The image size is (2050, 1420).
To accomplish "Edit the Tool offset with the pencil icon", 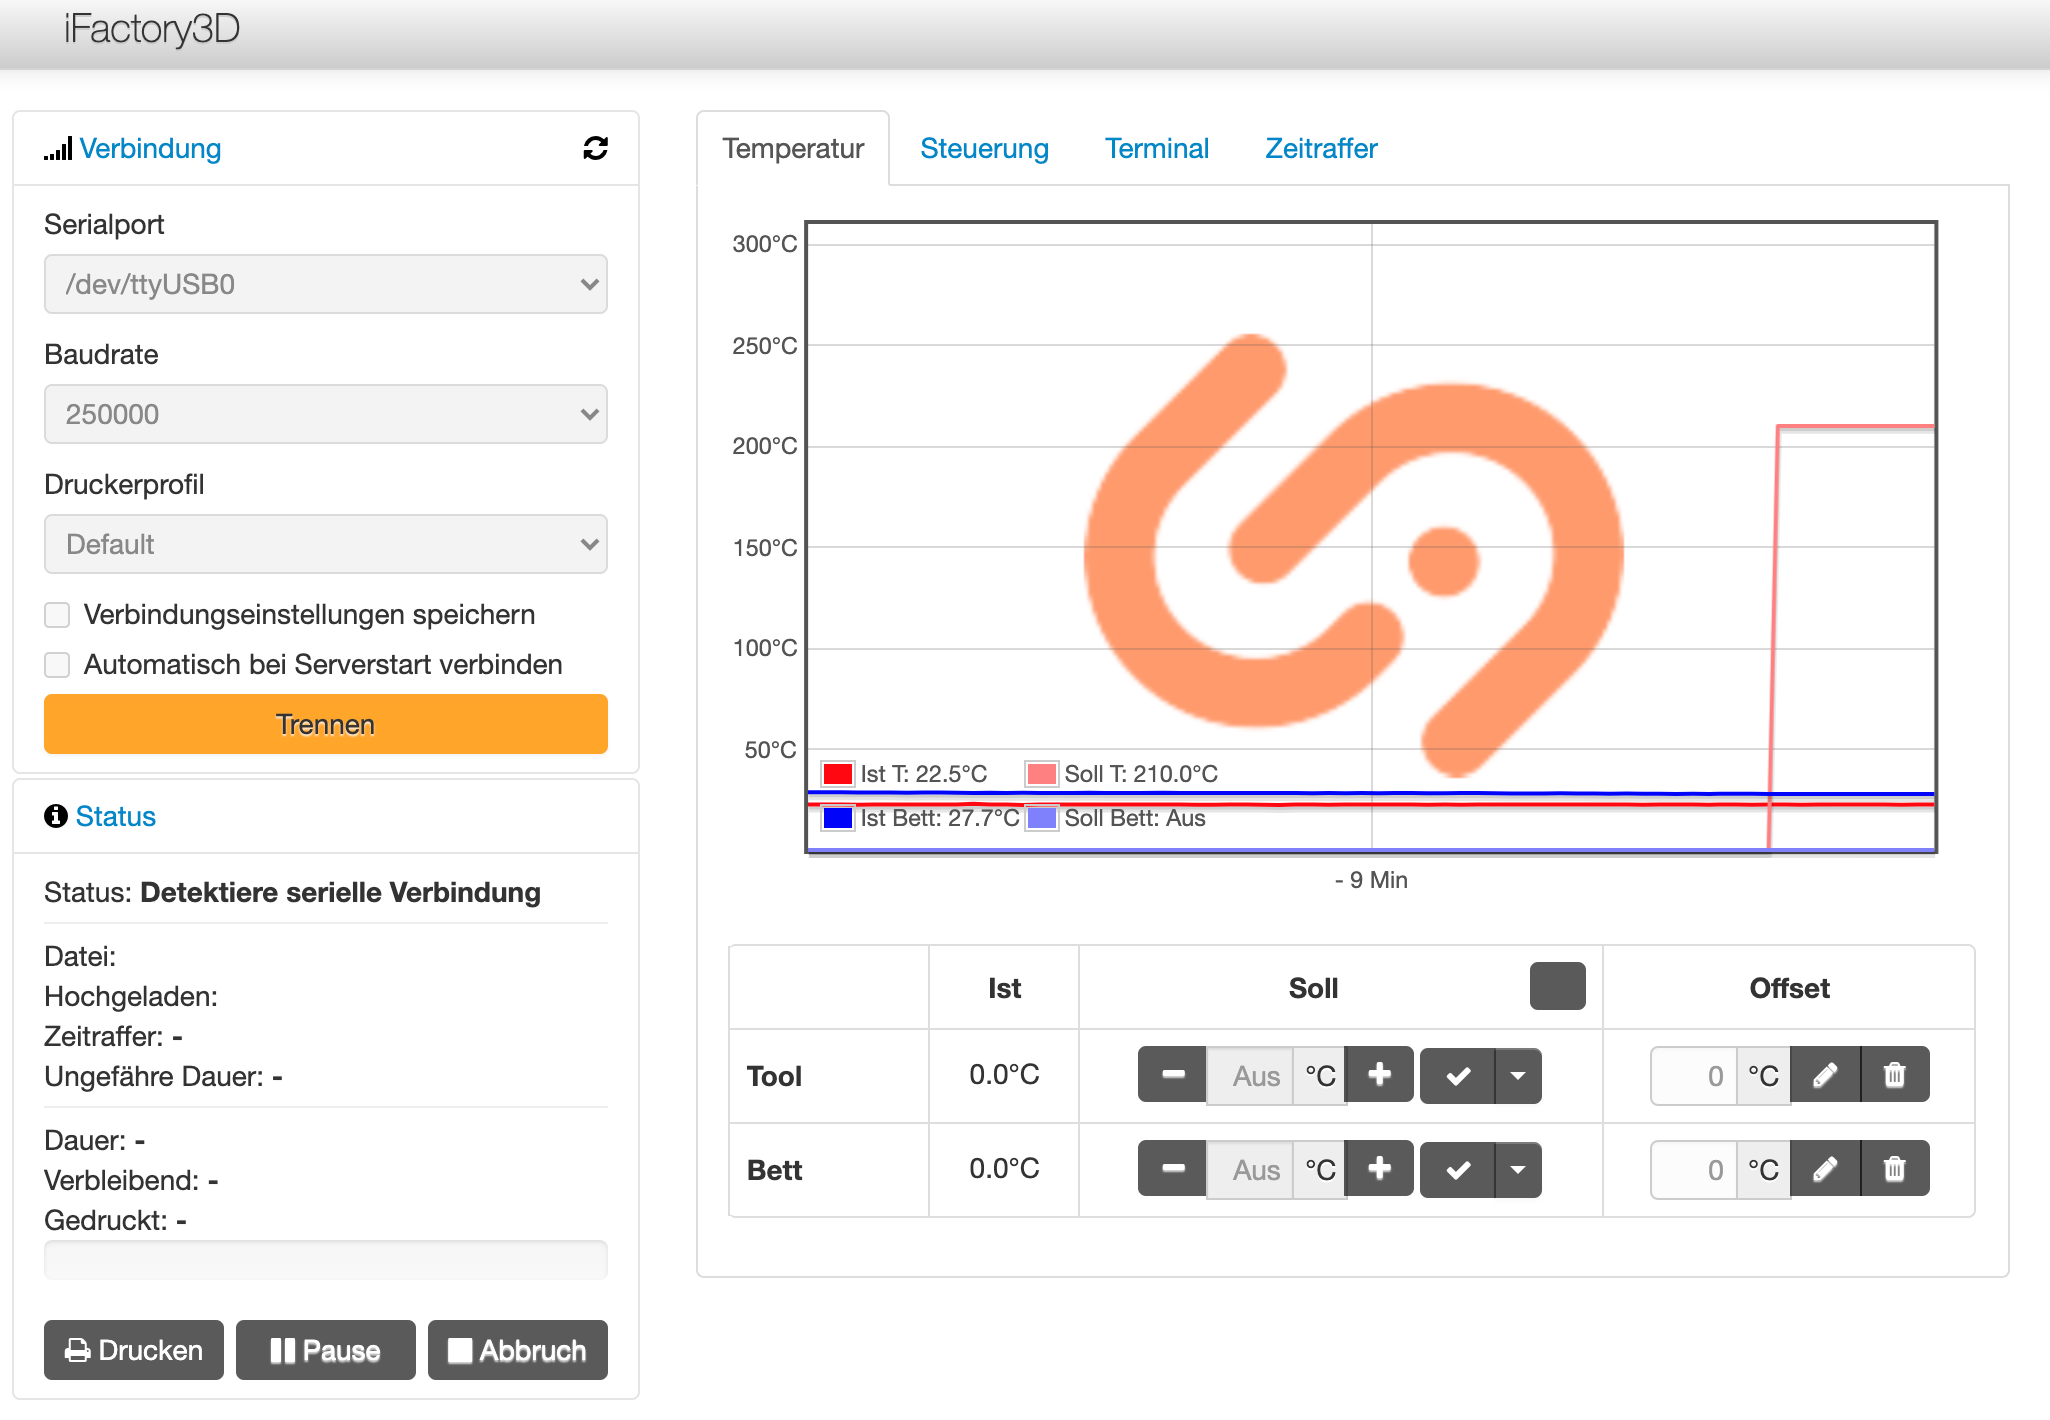I will (x=1825, y=1075).
